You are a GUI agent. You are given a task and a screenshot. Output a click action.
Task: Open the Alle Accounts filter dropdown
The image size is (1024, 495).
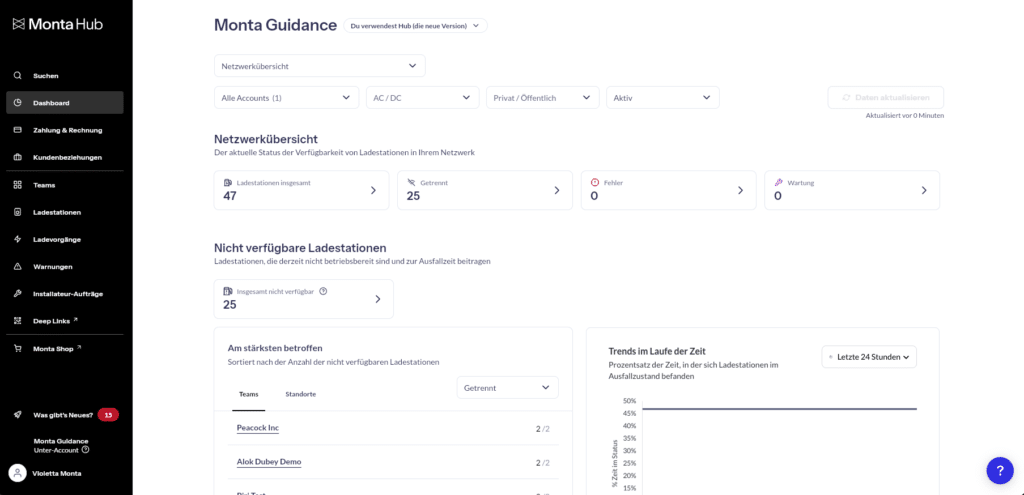pyautogui.click(x=286, y=98)
